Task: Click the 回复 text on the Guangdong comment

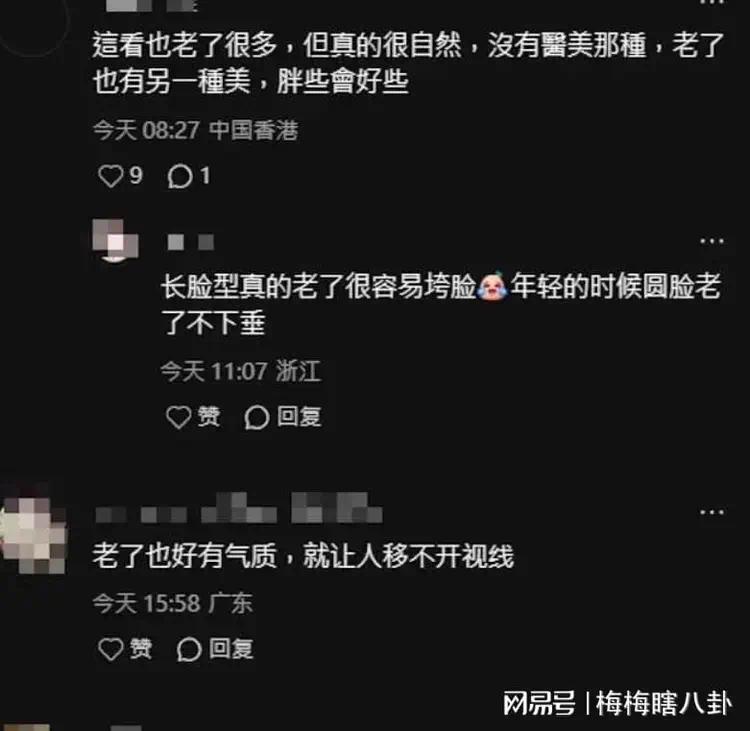Action: click(x=231, y=649)
